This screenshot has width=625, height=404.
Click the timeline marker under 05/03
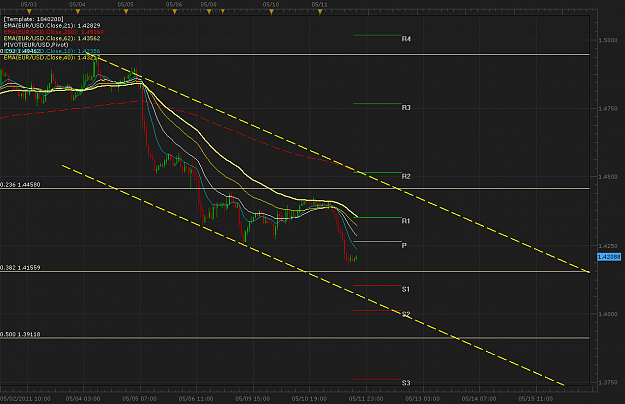[x=29, y=12]
